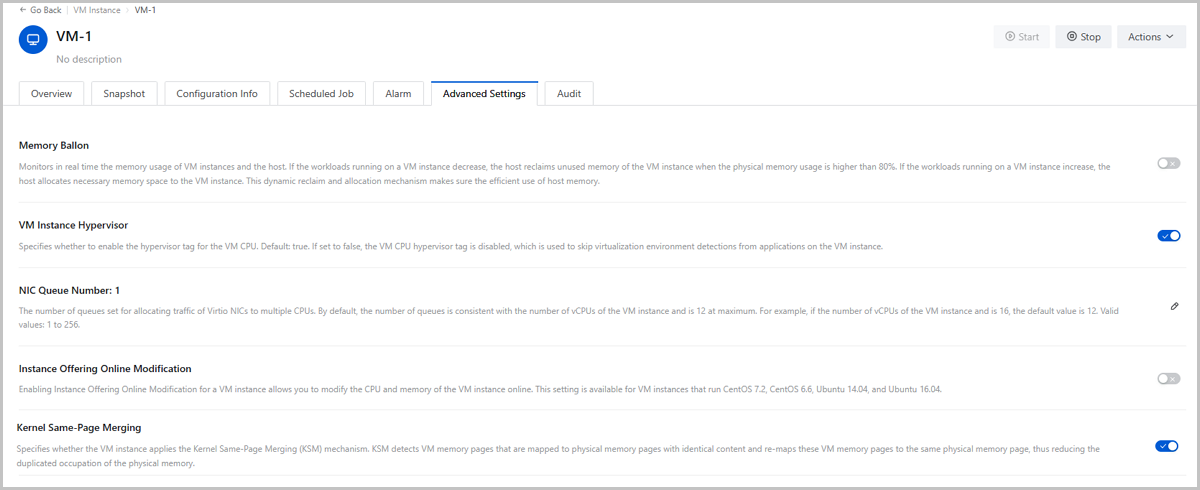The image size is (1200, 490).
Task: Select the Advanced Settings tab
Action: [484, 94]
